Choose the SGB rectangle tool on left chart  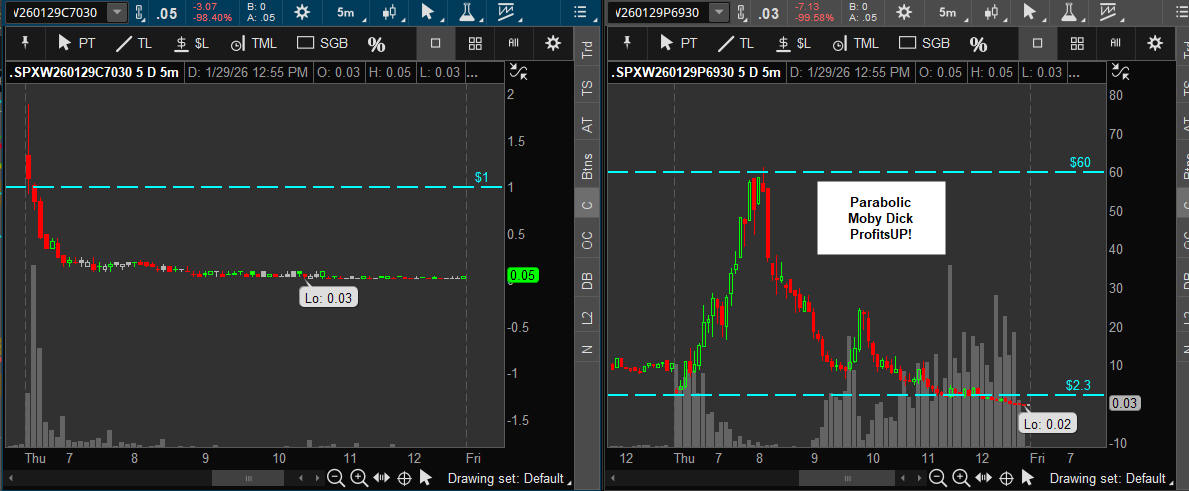(x=323, y=43)
